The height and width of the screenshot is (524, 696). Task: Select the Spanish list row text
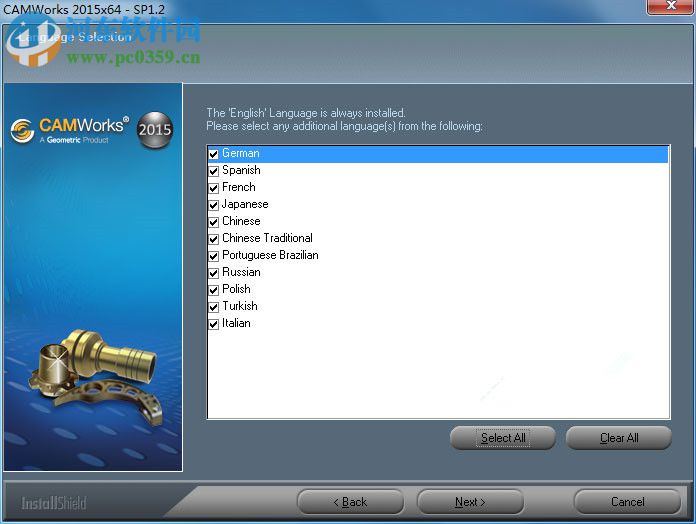241,170
